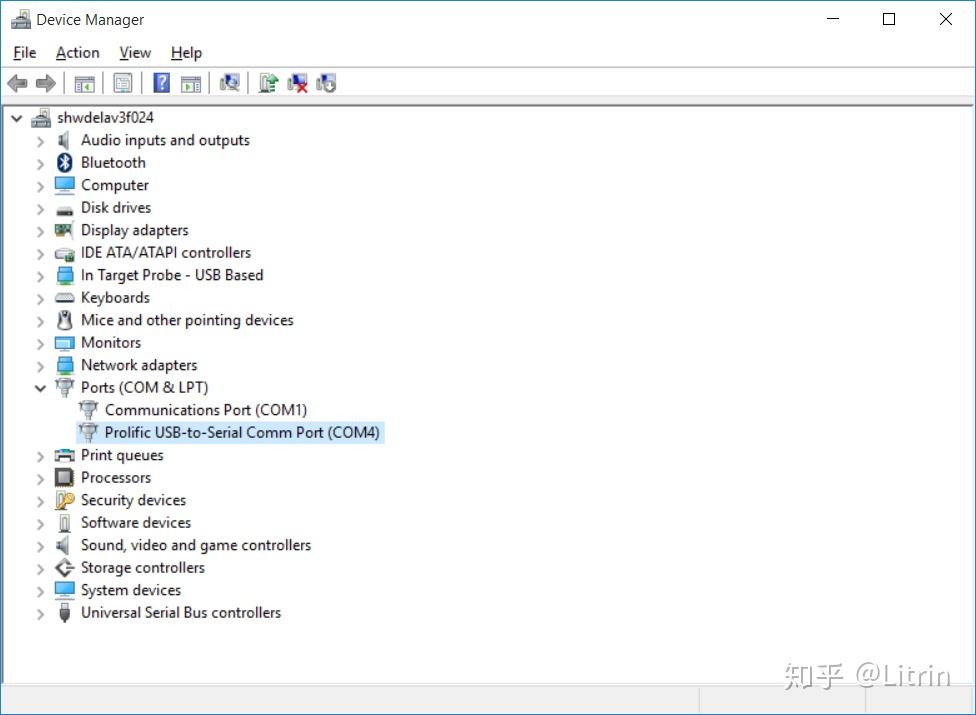Click the Scan for hardware changes icon
976x715 pixels.
pos(229,83)
